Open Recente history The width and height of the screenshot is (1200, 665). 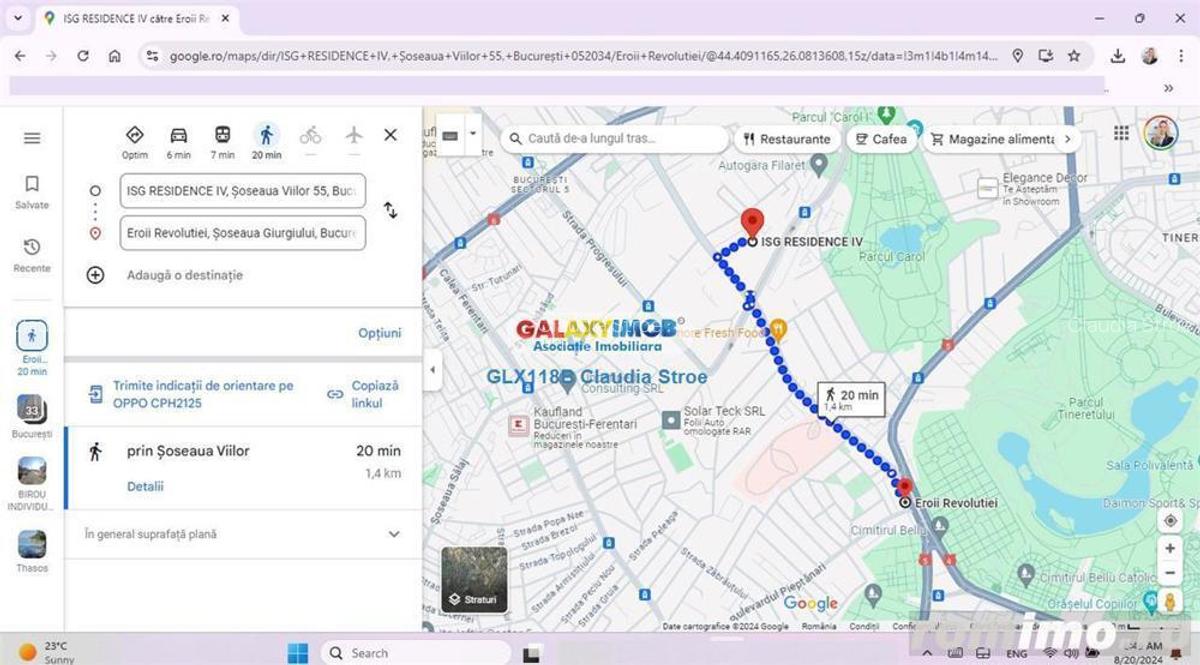click(x=32, y=254)
